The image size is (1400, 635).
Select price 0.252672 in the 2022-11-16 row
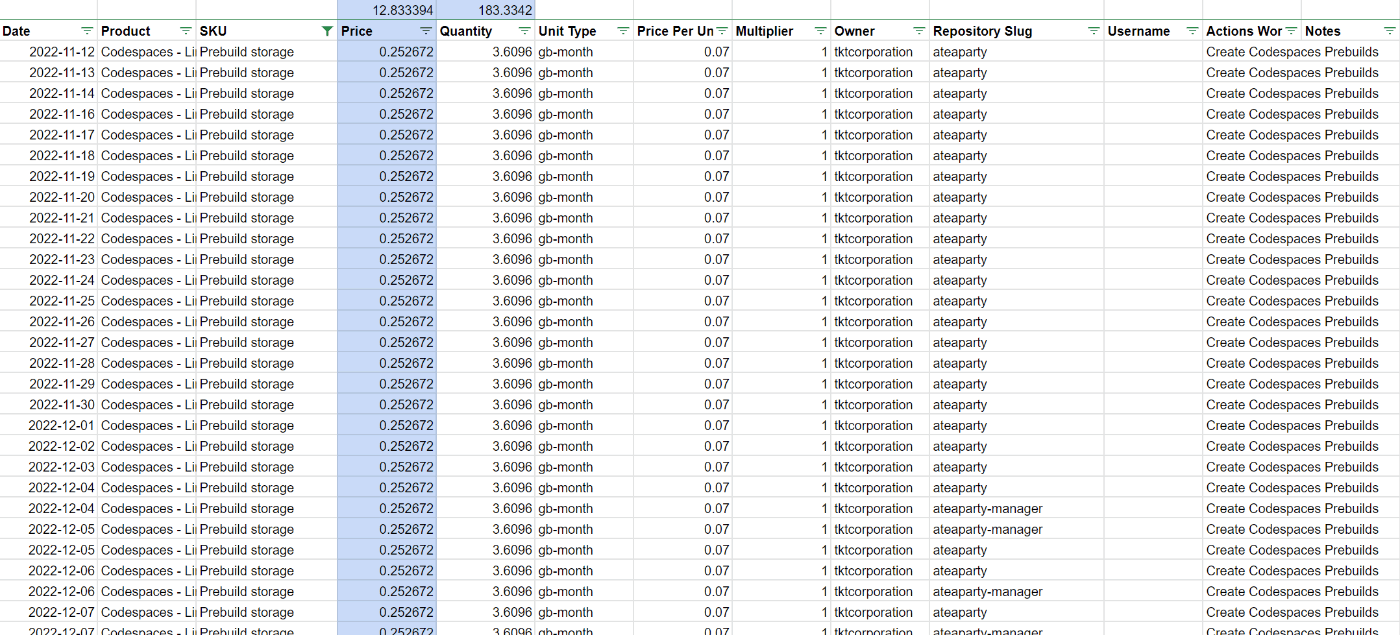(387, 114)
